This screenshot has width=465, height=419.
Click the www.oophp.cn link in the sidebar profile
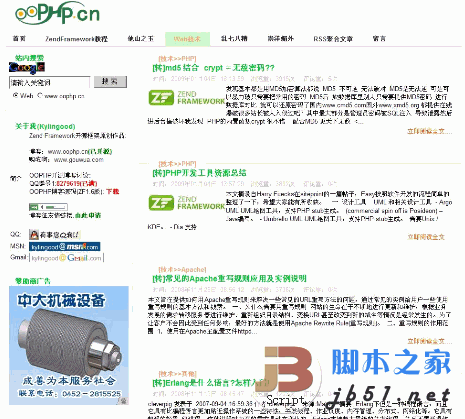68,152
